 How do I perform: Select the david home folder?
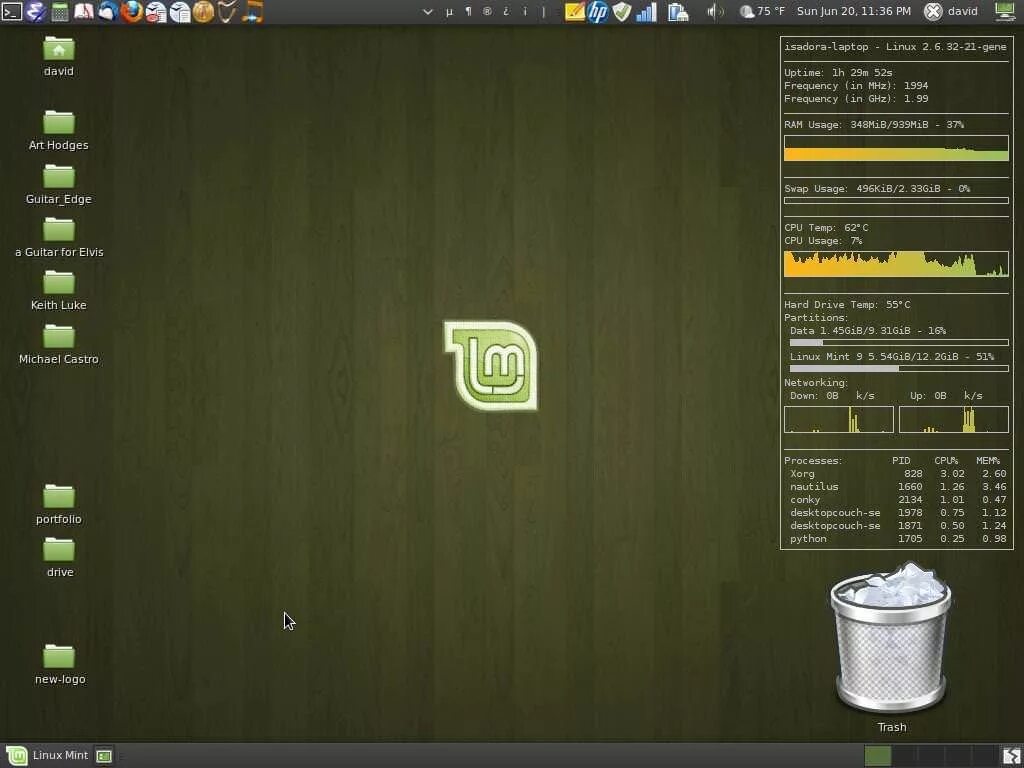59,56
